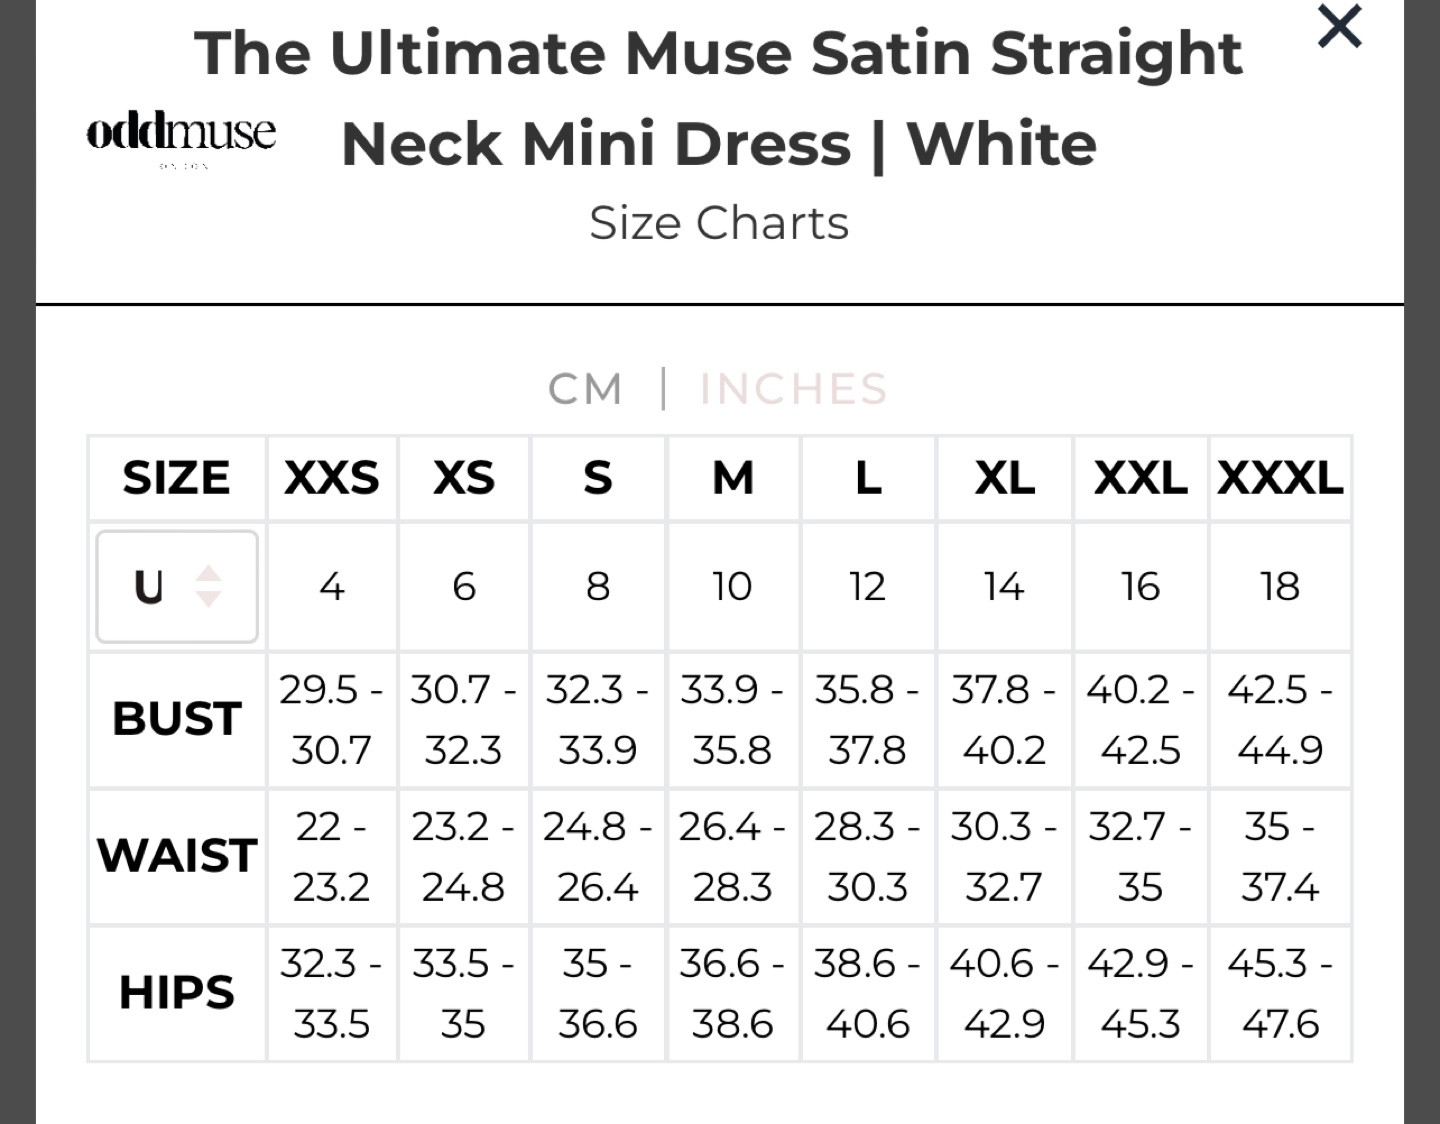This screenshot has height=1124, width=1440.
Task: Click the HIPS row label
Action: coord(176,993)
